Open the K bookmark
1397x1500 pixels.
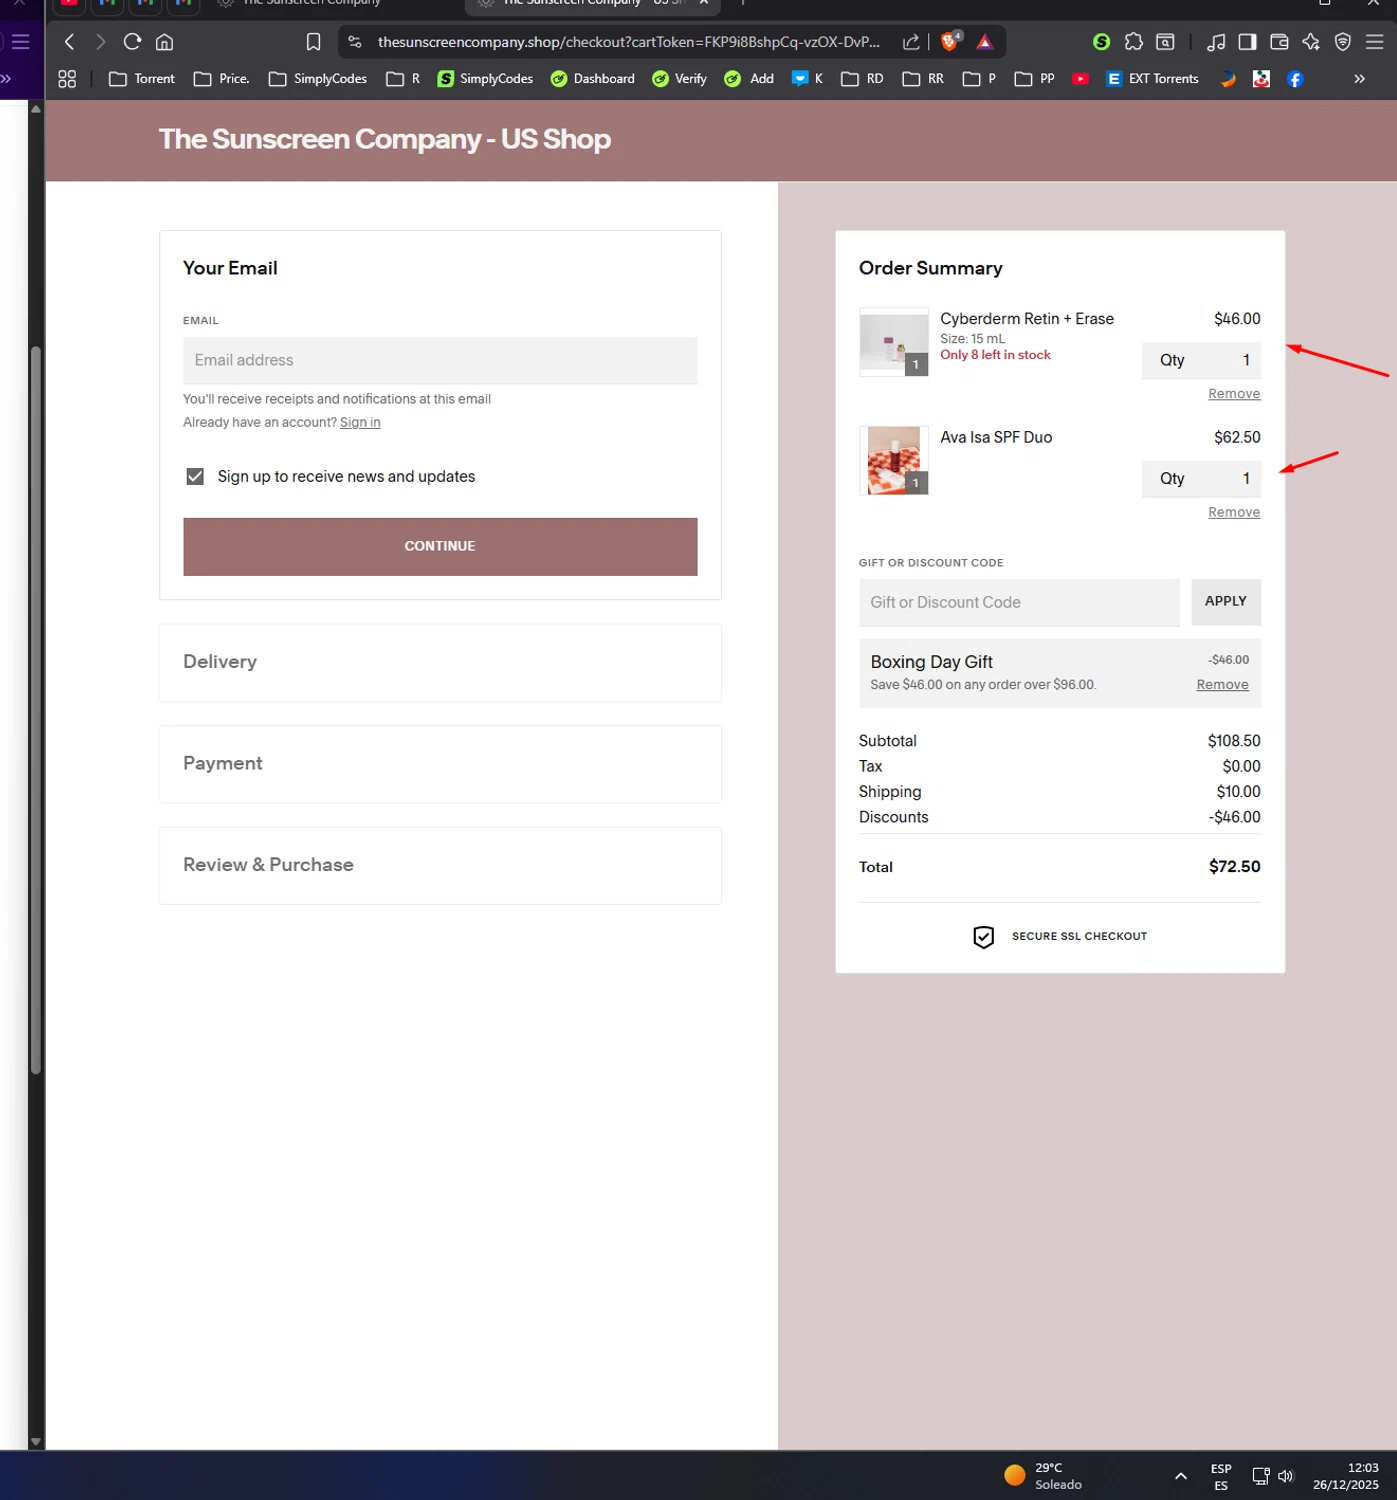pyautogui.click(x=807, y=79)
